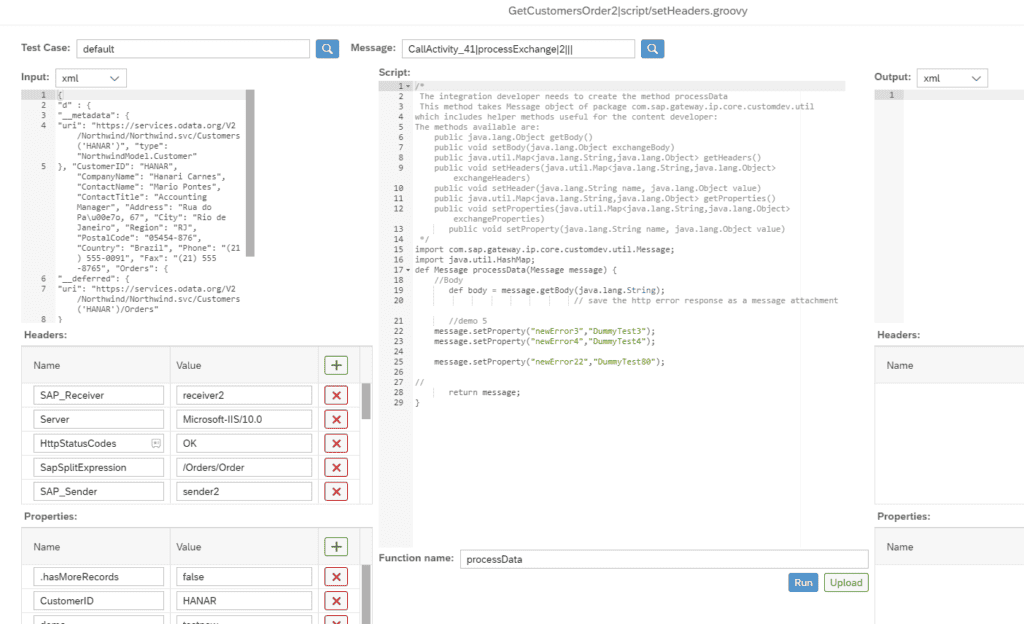Click the newError4 setProperty script line
1024x624 pixels.
(544, 341)
